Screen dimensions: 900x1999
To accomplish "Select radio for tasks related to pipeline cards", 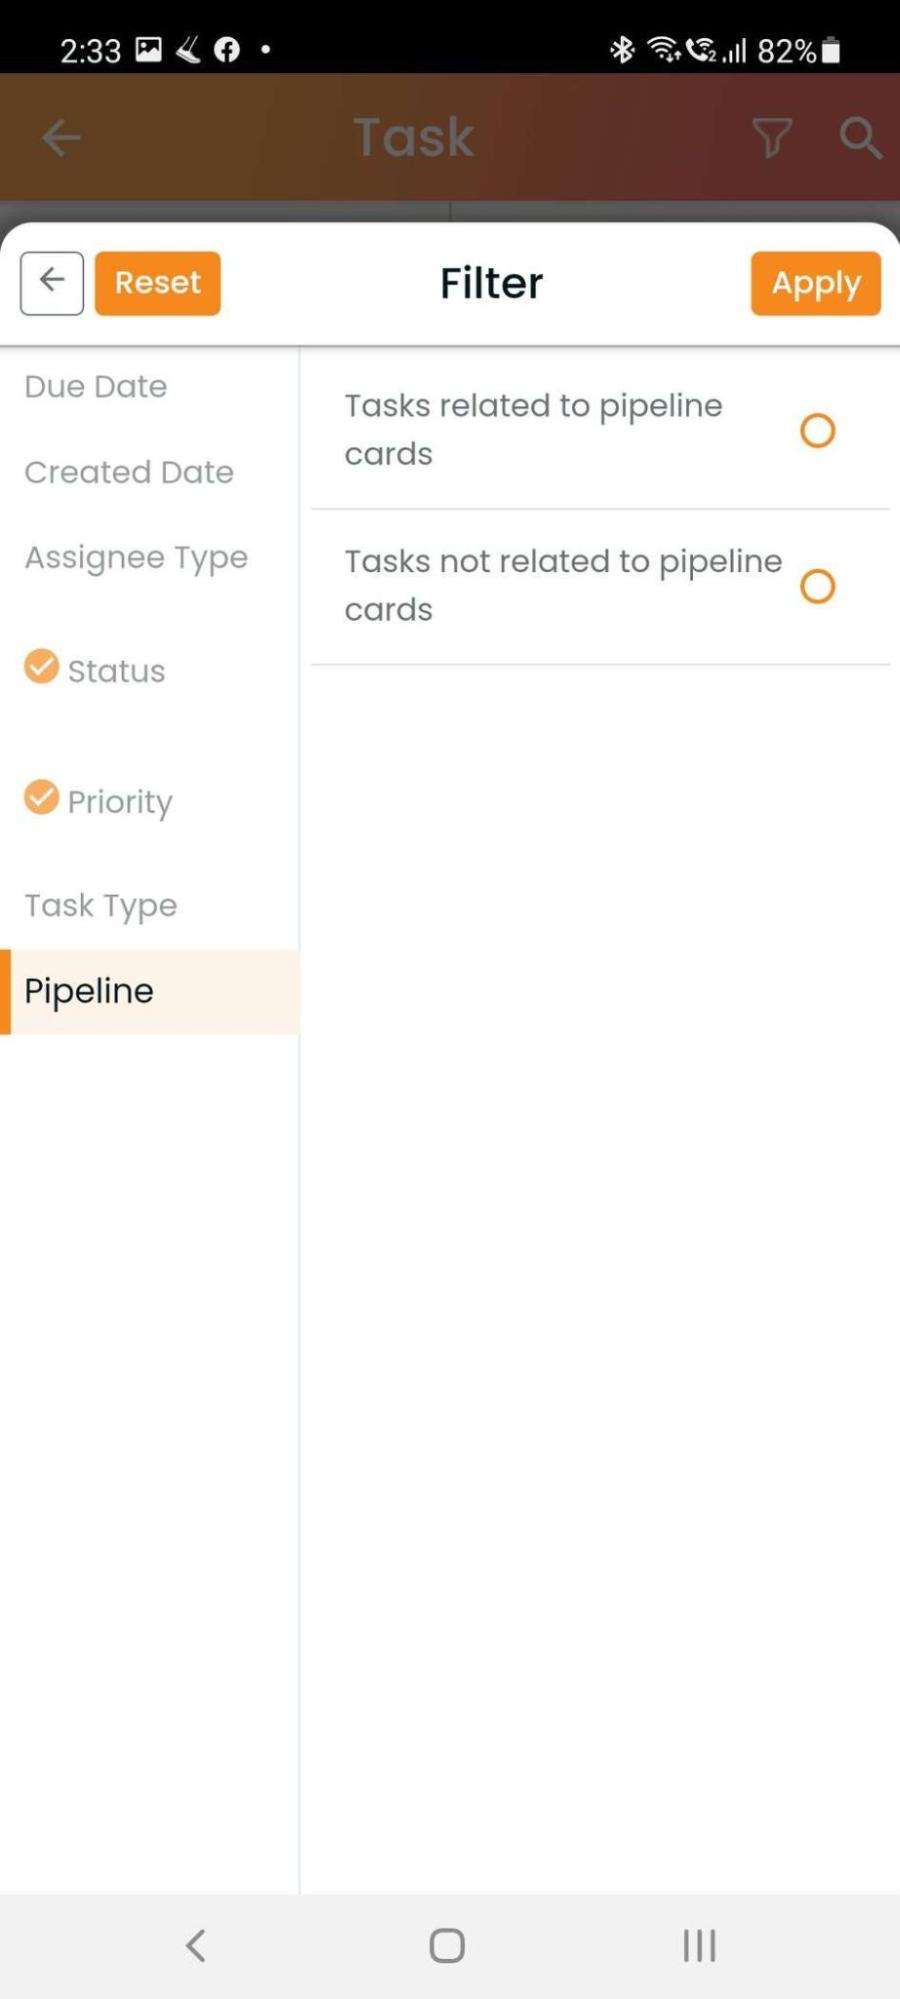I will click(x=817, y=430).
